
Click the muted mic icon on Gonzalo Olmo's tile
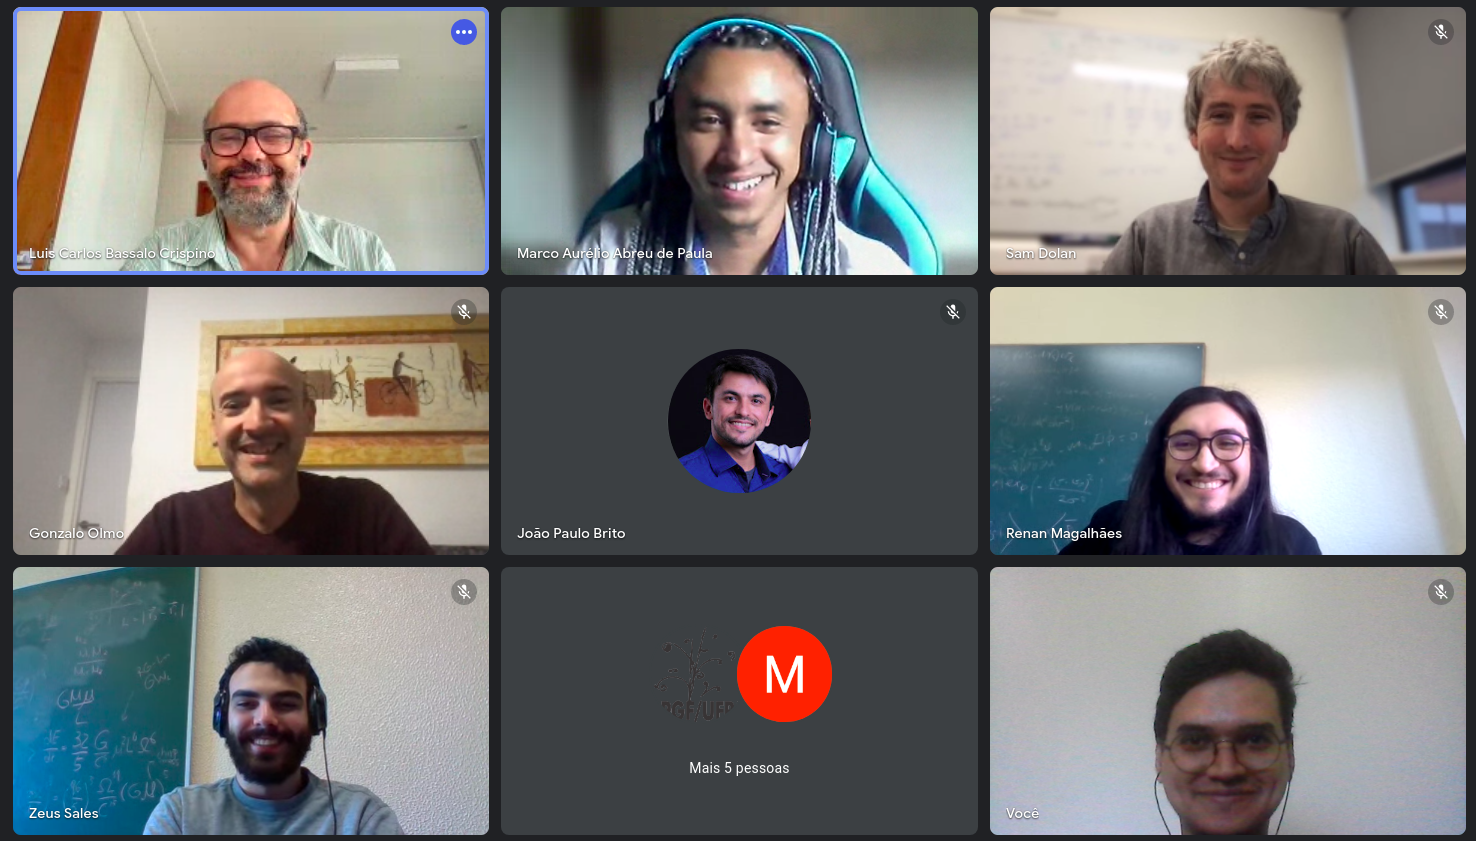464,312
